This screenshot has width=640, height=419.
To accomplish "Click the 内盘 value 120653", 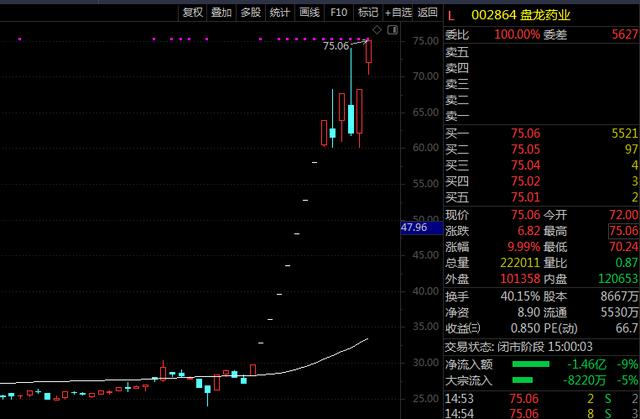I will click(618, 279).
